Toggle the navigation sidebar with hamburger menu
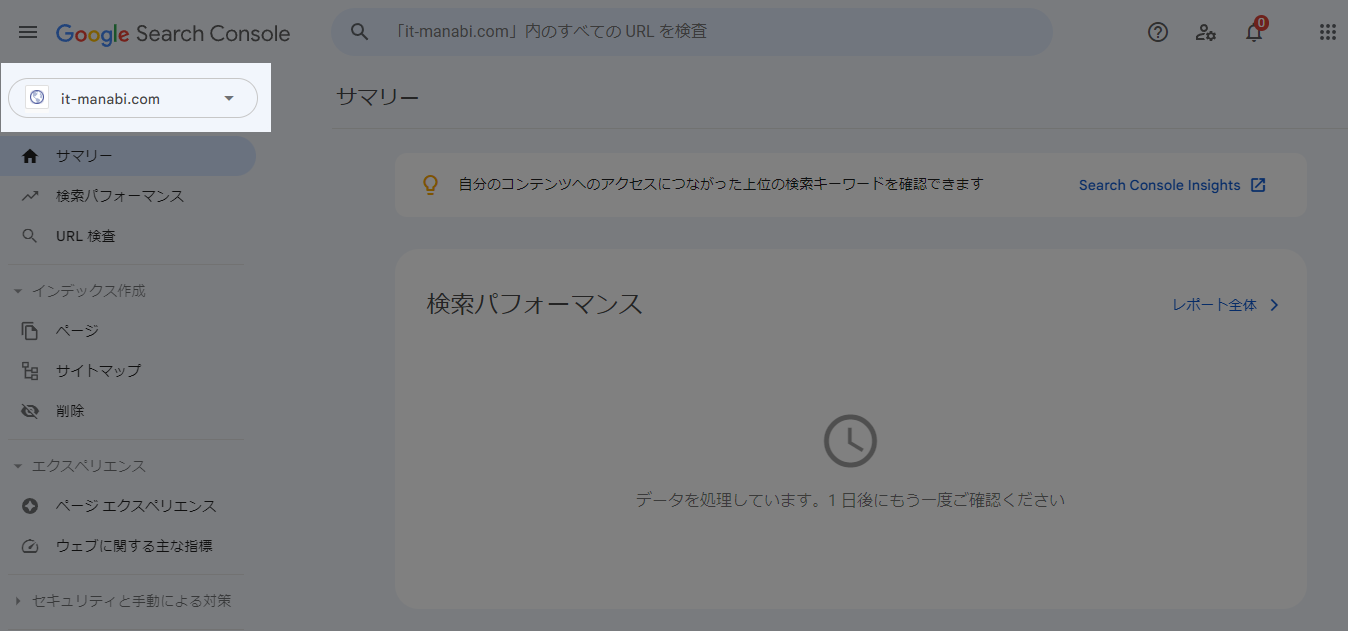The height and width of the screenshot is (631, 1348). 27,31
